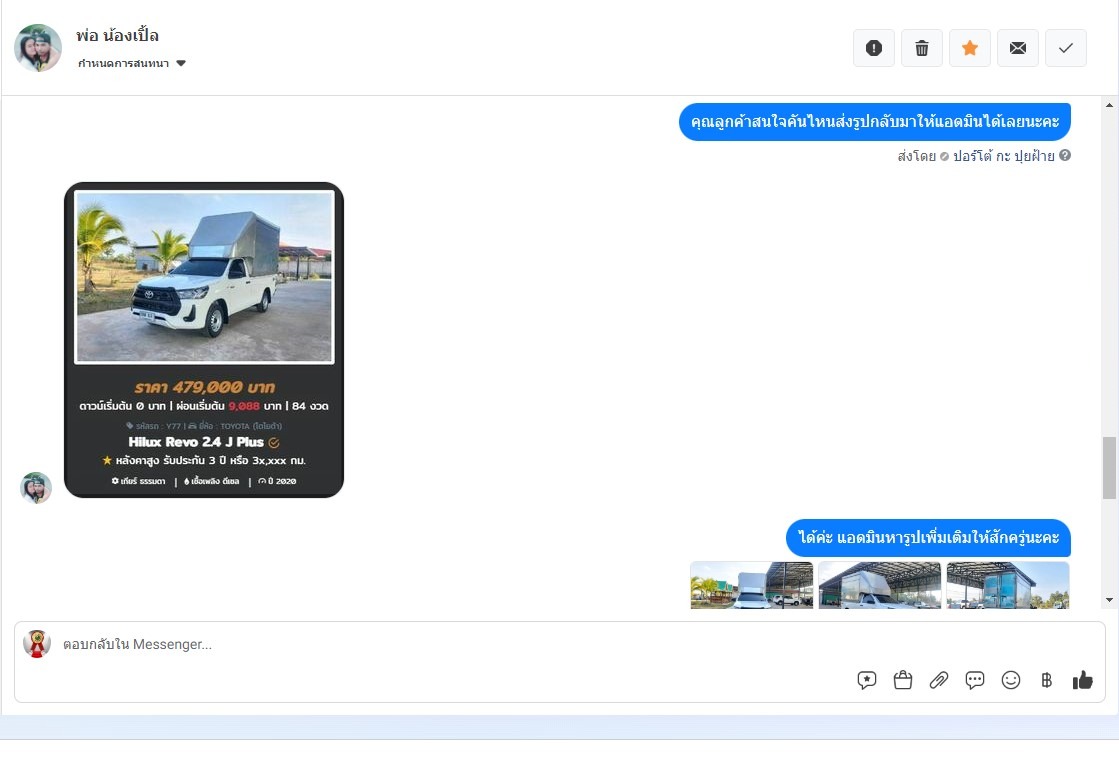Viewport: 1119px width, 767px height.
Task: Mark conversation done with checkmark icon
Action: [x=1065, y=48]
